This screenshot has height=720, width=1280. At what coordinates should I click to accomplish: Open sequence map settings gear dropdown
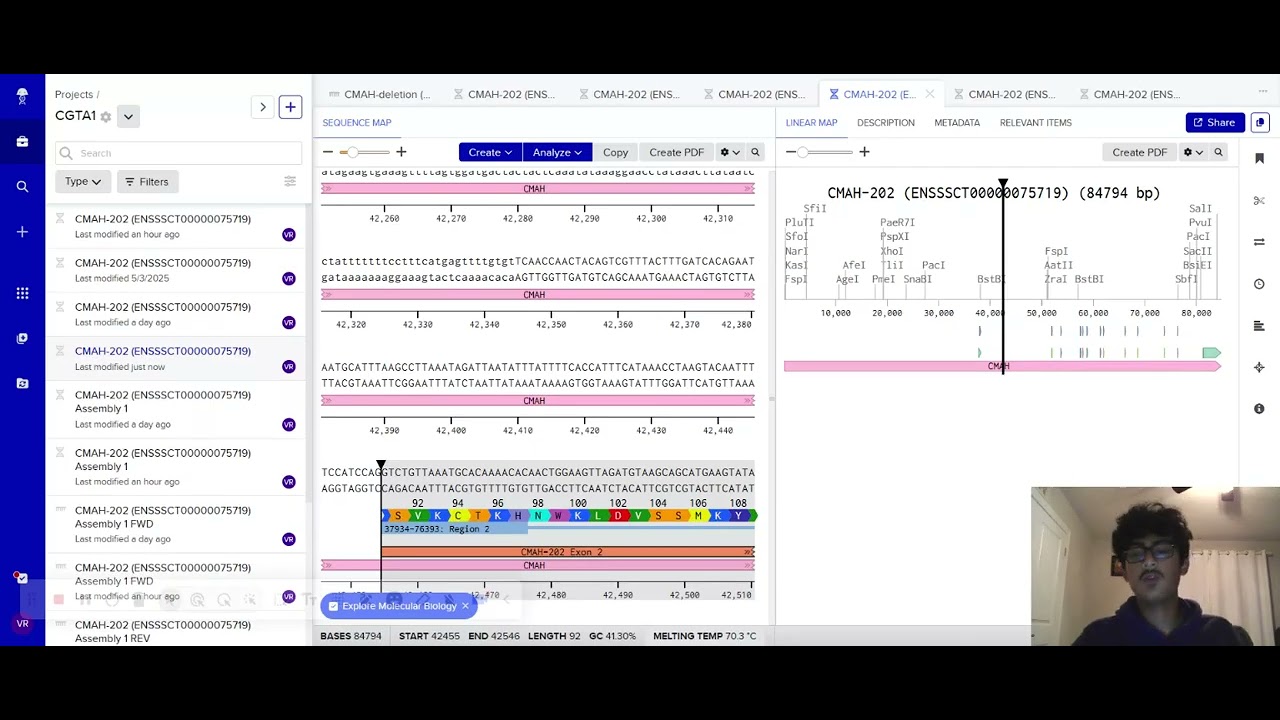[x=730, y=152]
